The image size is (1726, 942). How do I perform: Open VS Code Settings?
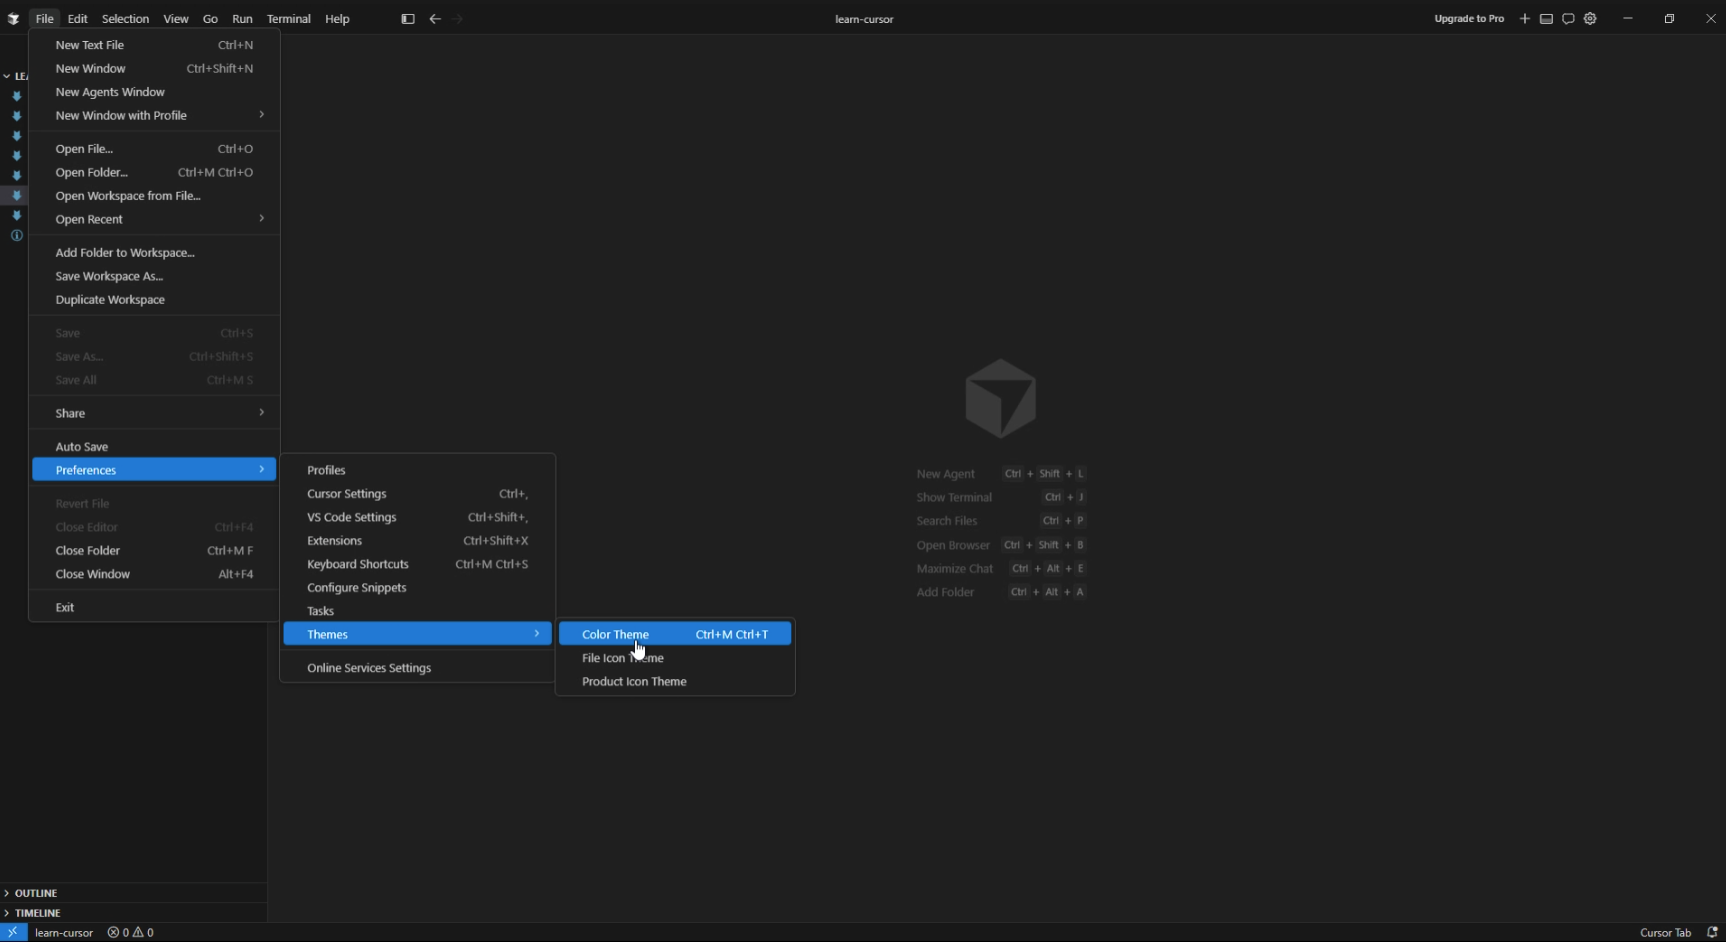(x=417, y=517)
